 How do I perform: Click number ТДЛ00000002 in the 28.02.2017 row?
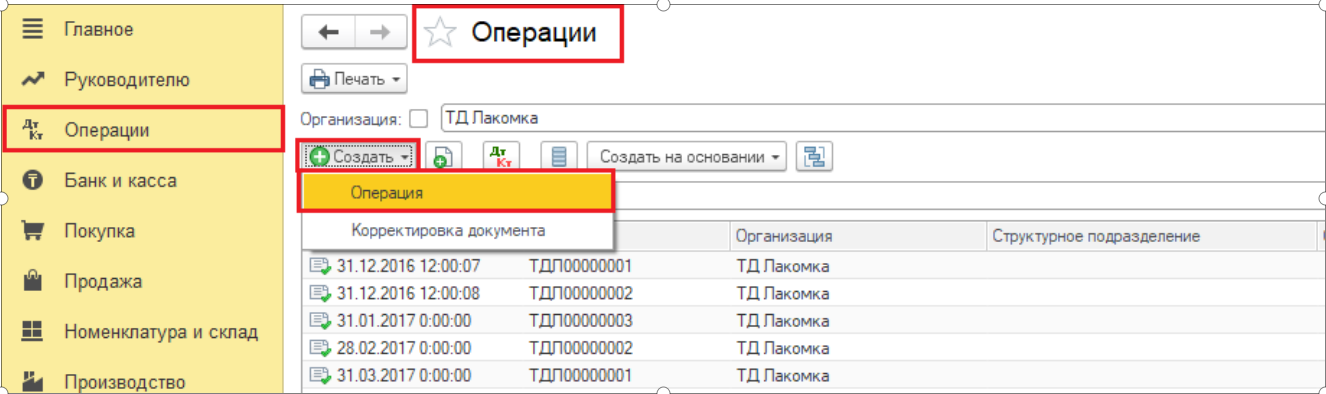coord(580,348)
